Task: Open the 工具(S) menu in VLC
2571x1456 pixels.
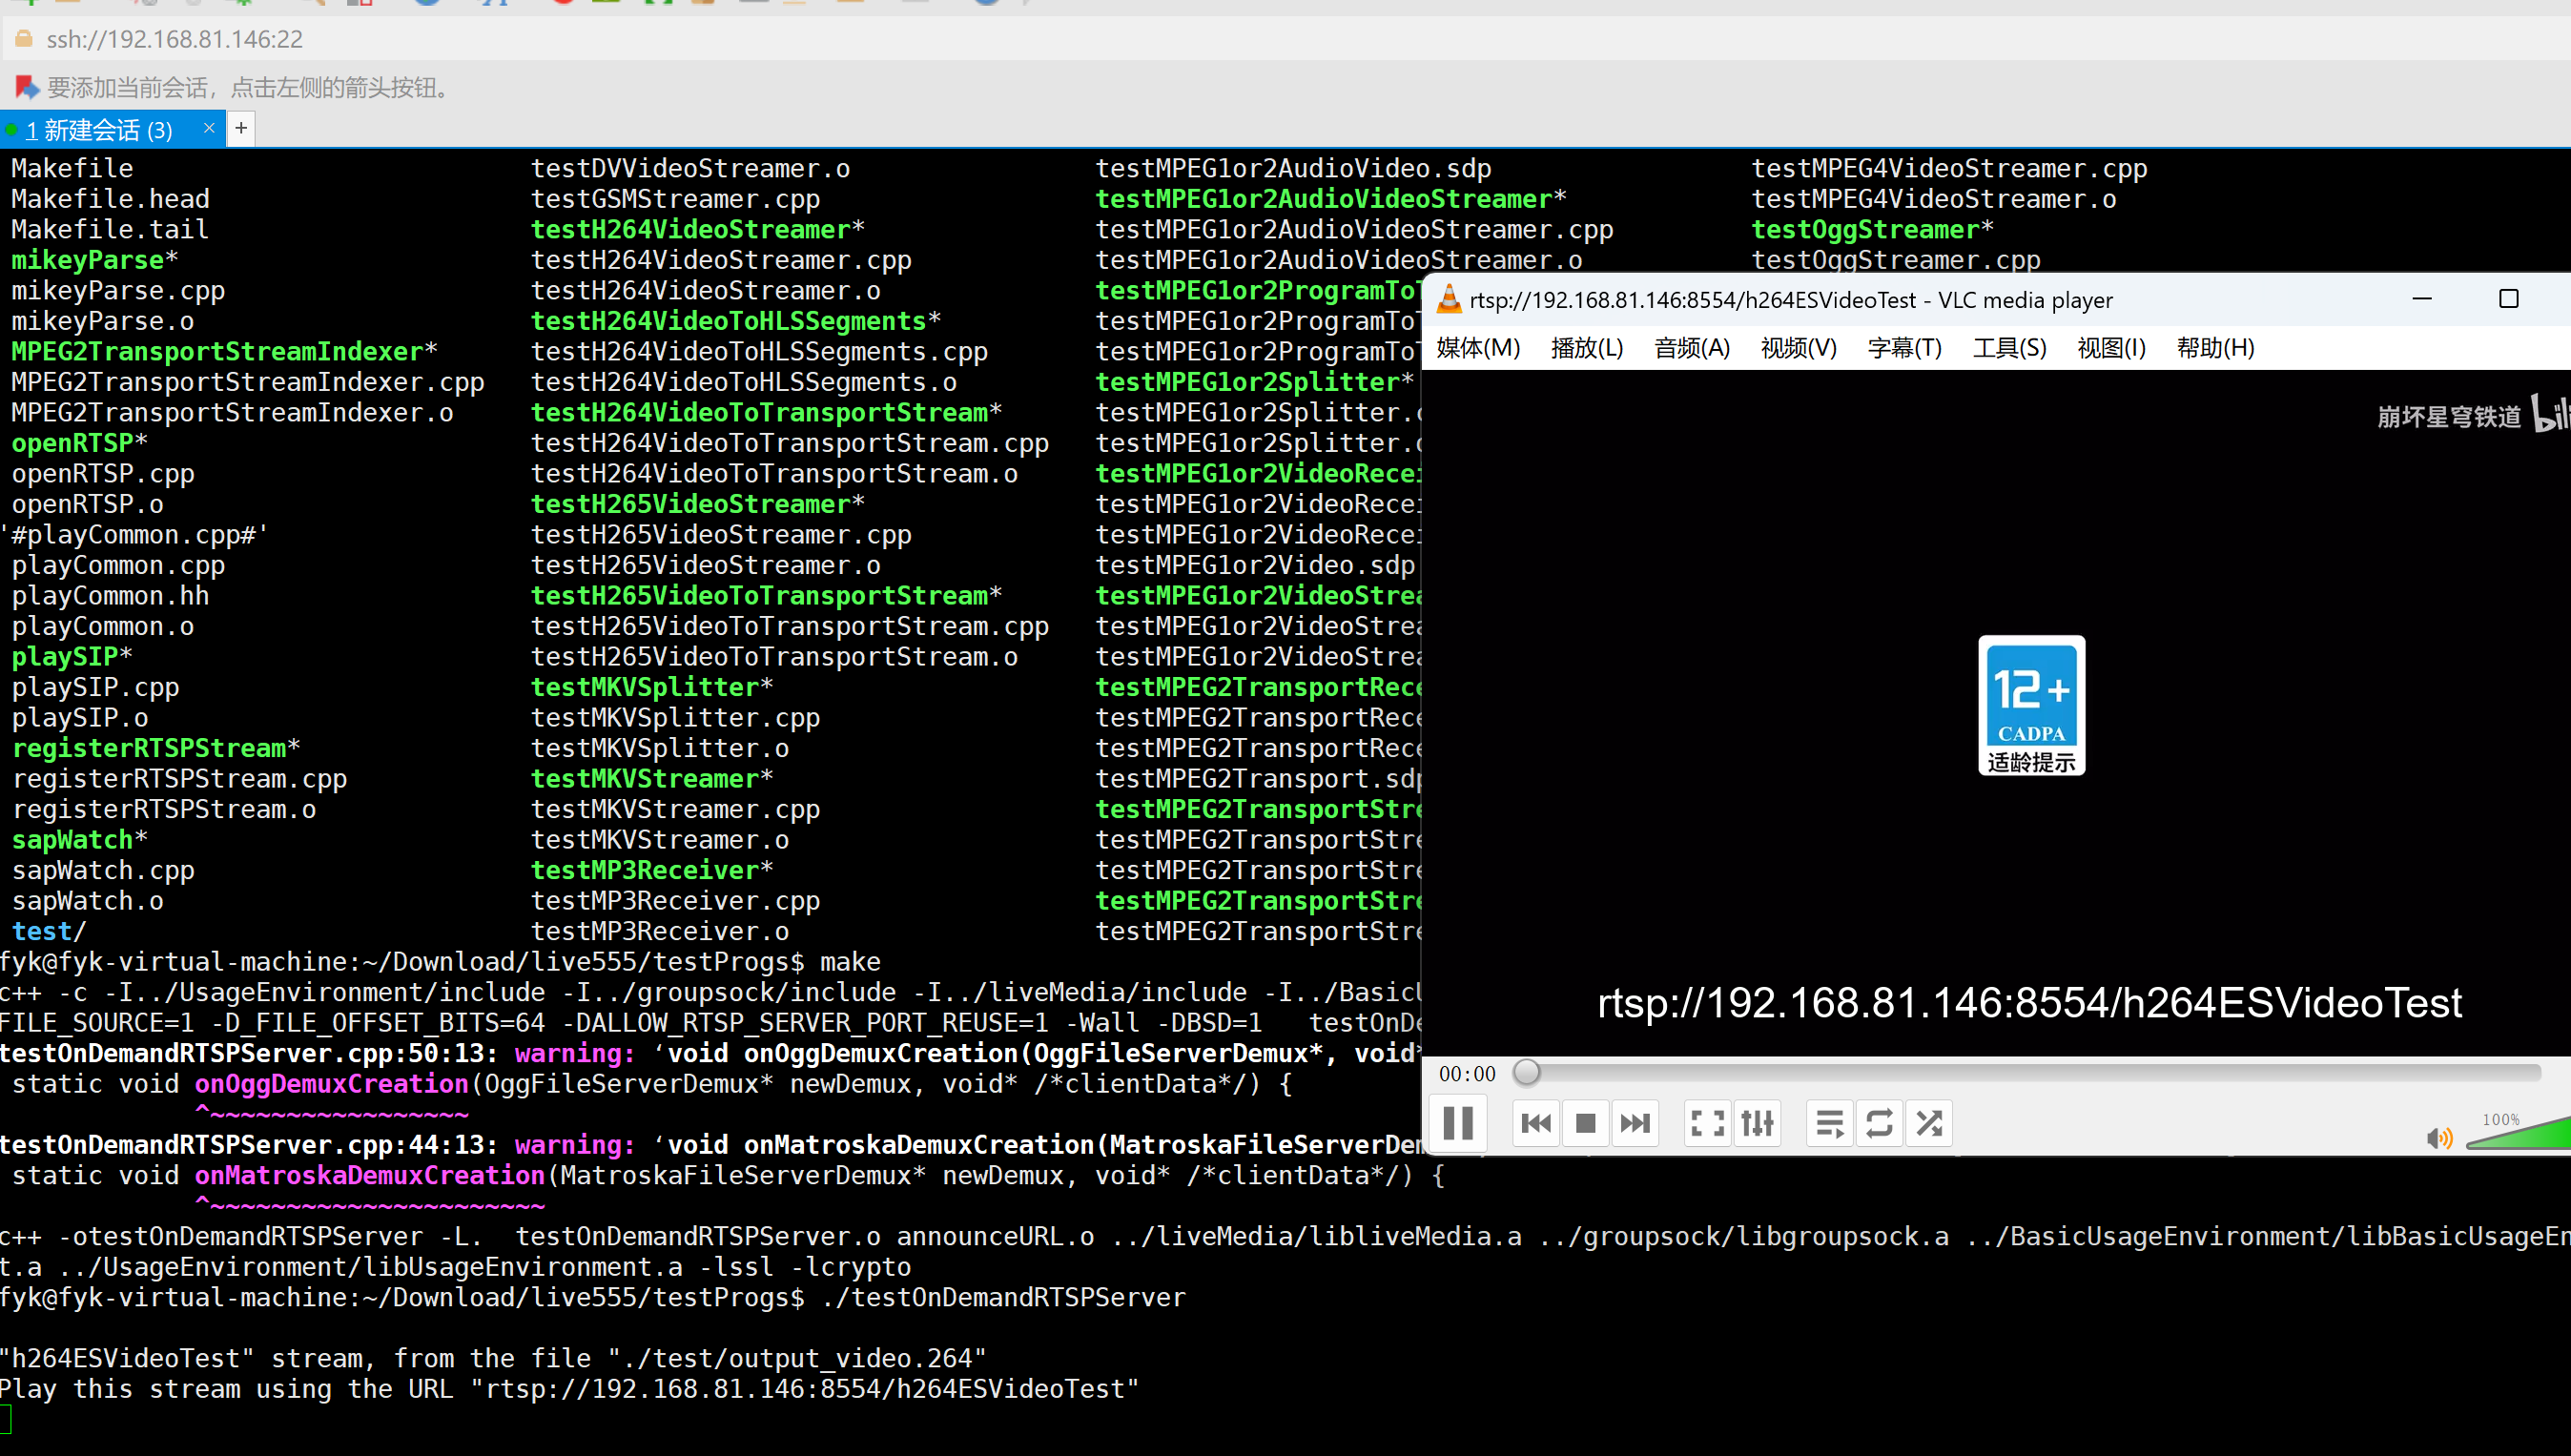Action: 2010,348
